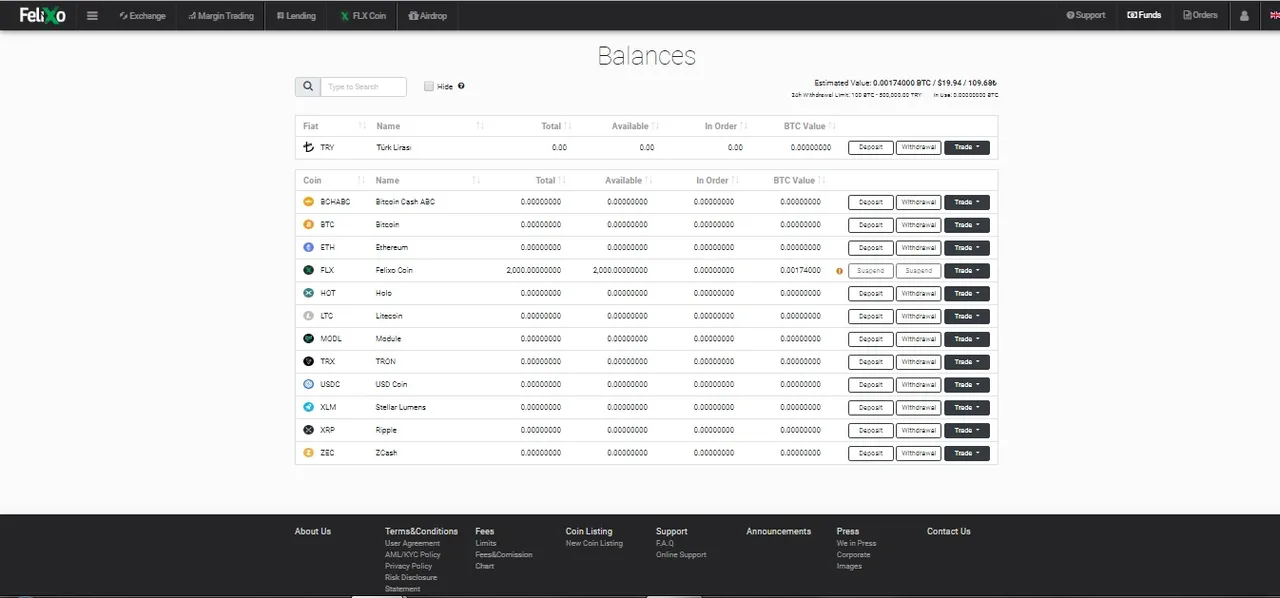Click the ETH coin icon
1280x598 pixels.
coord(308,247)
